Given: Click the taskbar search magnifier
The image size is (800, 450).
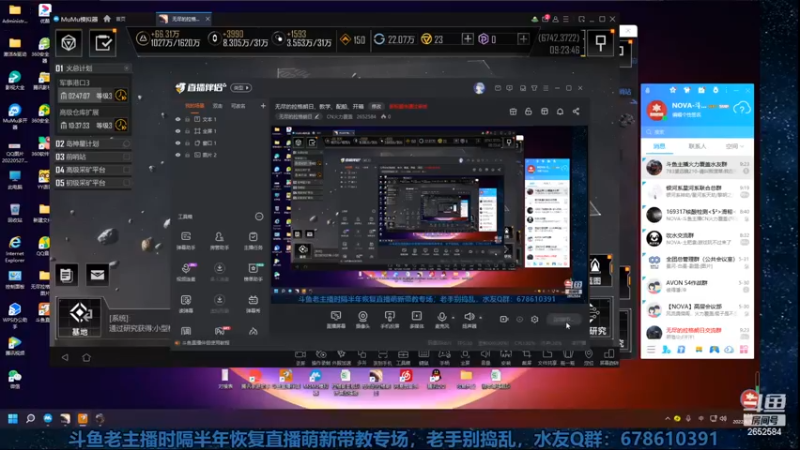Looking at the screenshot, I should click(30, 419).
